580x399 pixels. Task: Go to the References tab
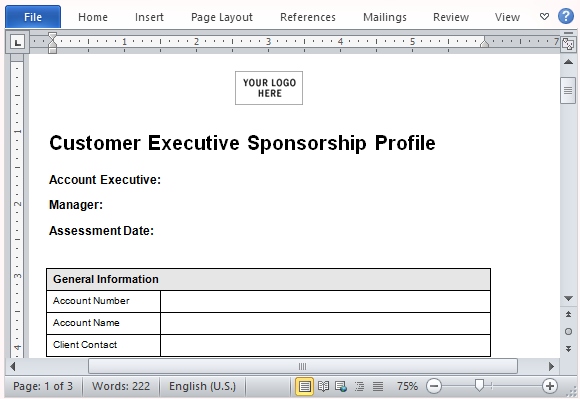[x=308, y=17]
